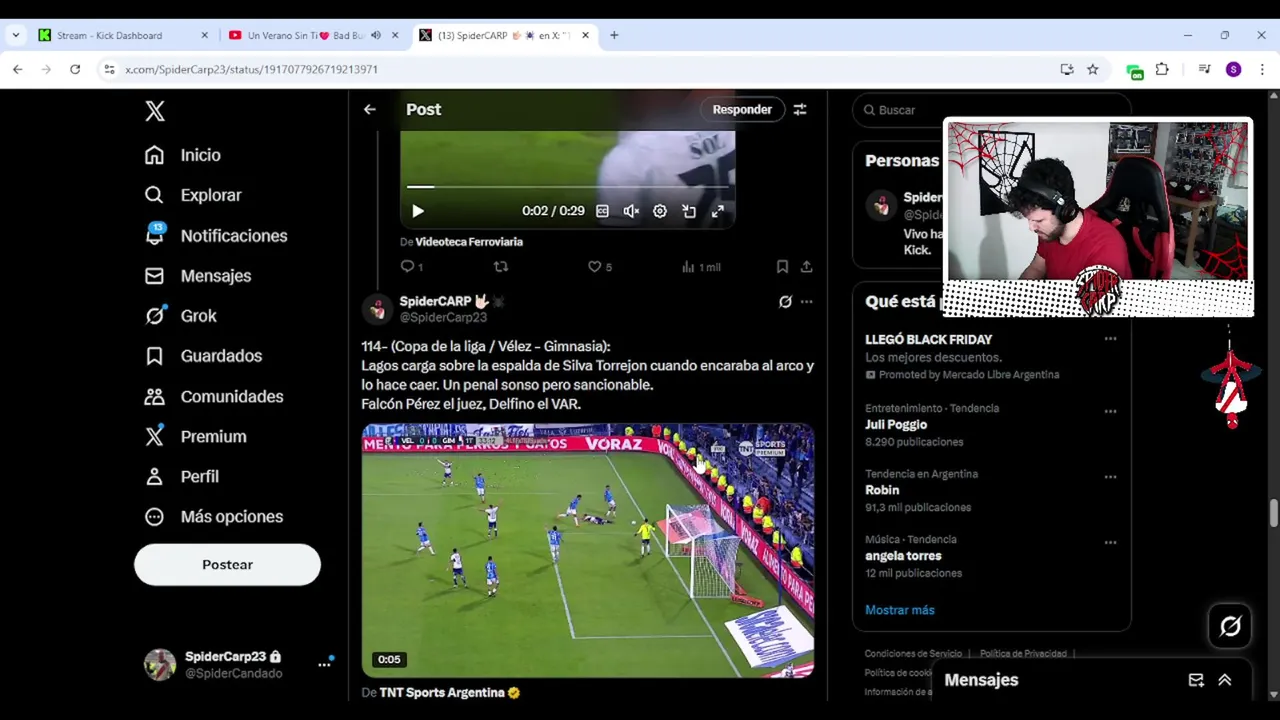
Task: Toggle captions on the video player
Action: click(602, 211)
